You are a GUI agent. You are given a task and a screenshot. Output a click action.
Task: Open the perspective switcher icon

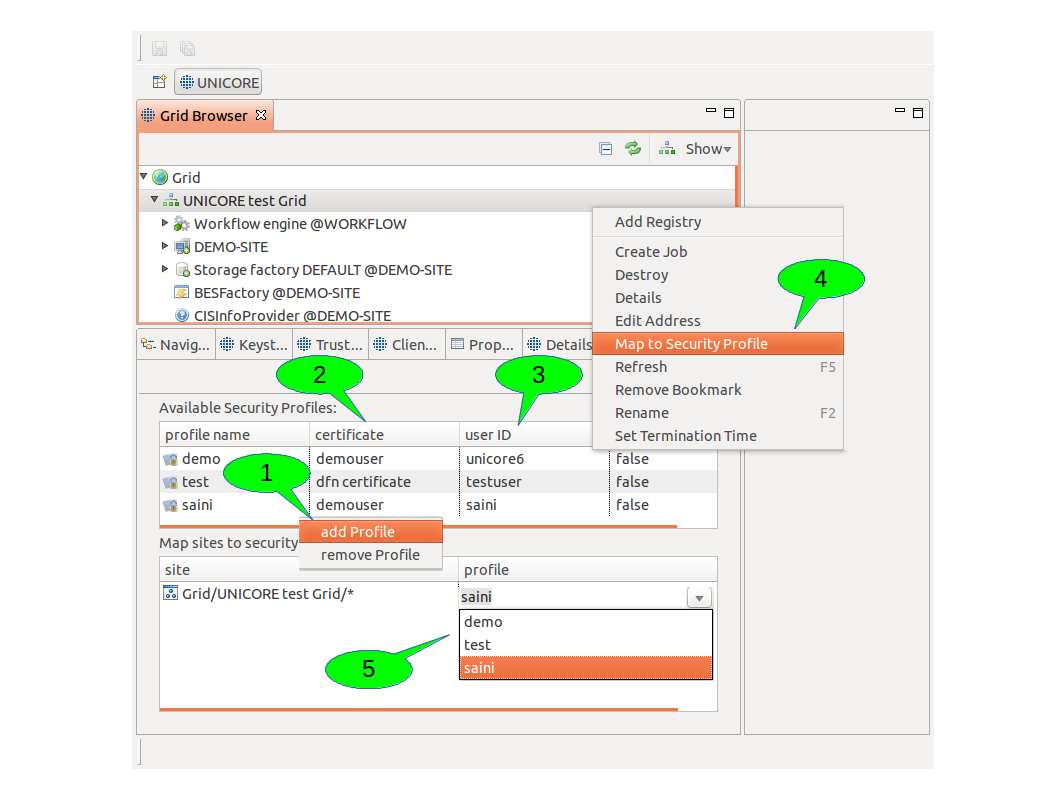(159, 82)
